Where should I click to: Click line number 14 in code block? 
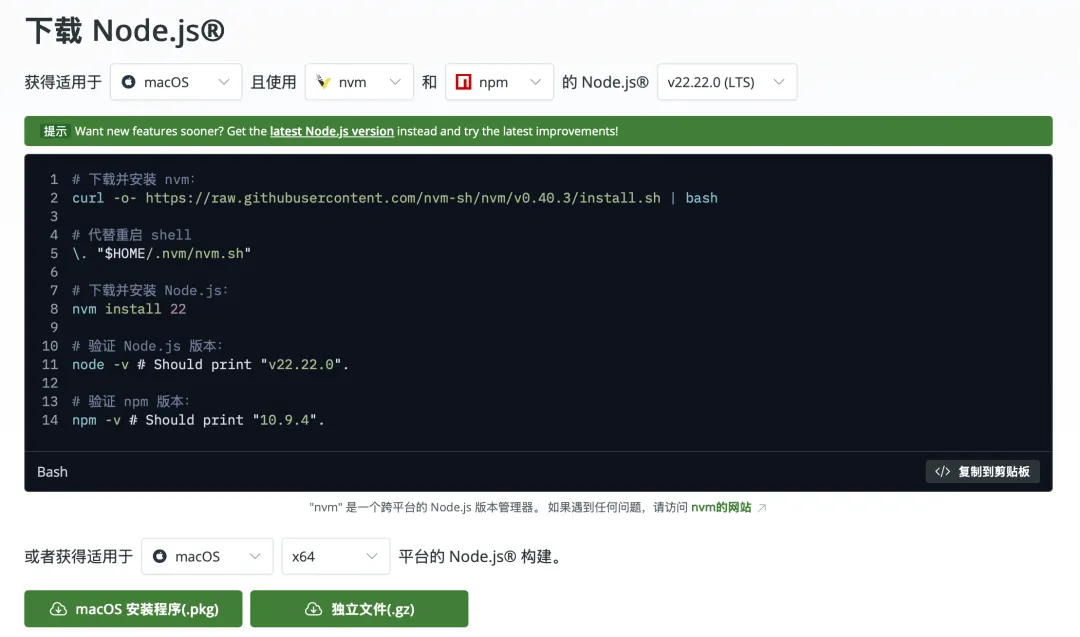50,420
